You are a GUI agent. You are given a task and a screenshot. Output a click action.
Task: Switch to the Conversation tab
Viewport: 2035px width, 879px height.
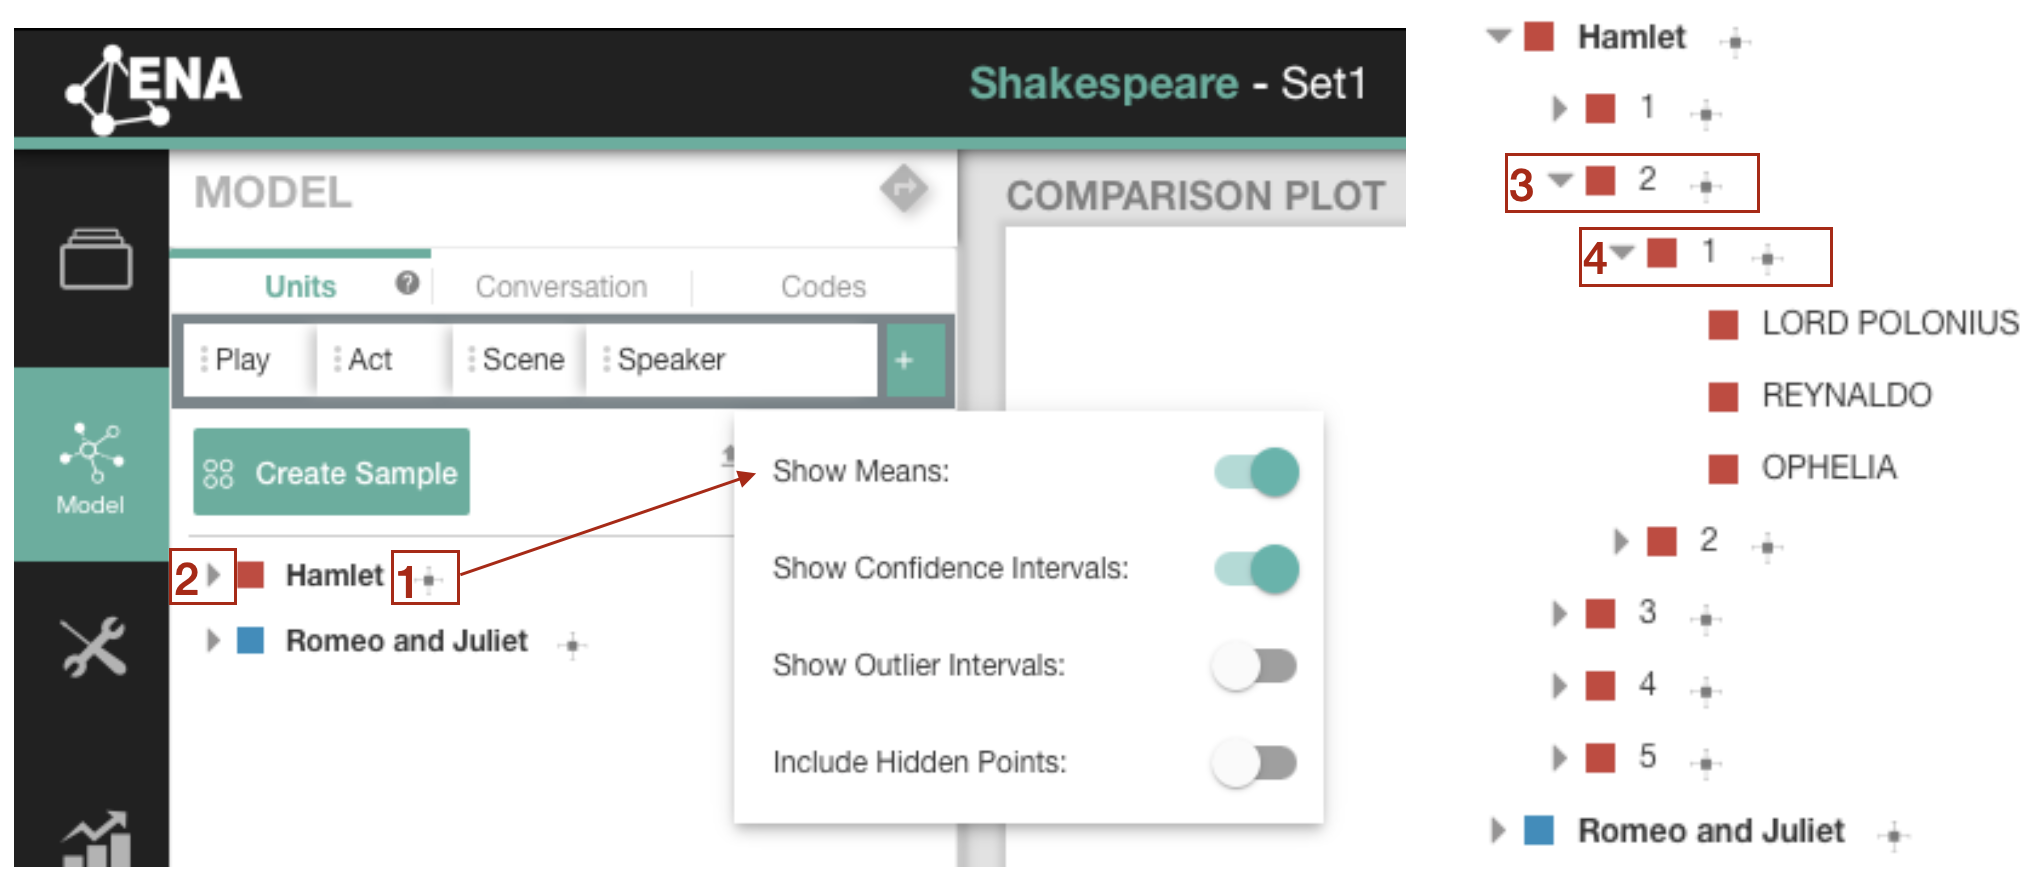(x=561, y=287)
